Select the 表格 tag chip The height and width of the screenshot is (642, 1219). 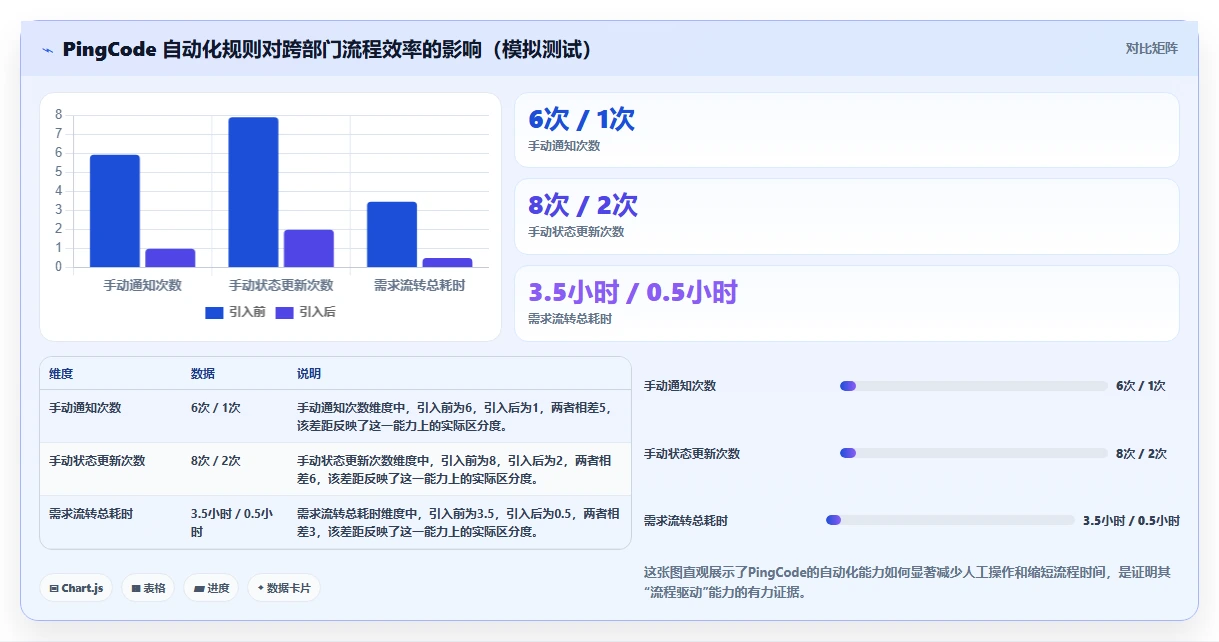pyautogui.click(x=148, y=588)
